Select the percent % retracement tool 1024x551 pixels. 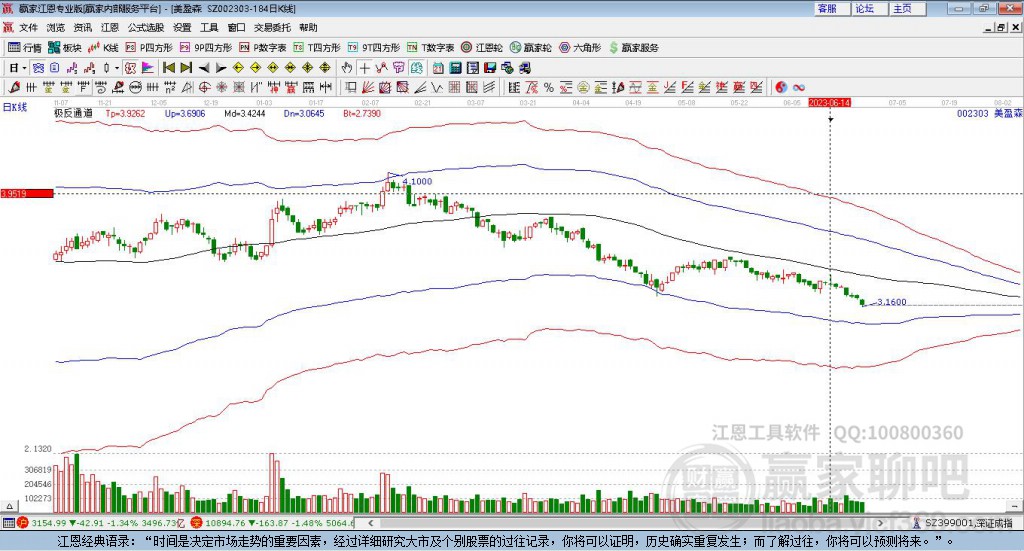(x=549, y=87)
